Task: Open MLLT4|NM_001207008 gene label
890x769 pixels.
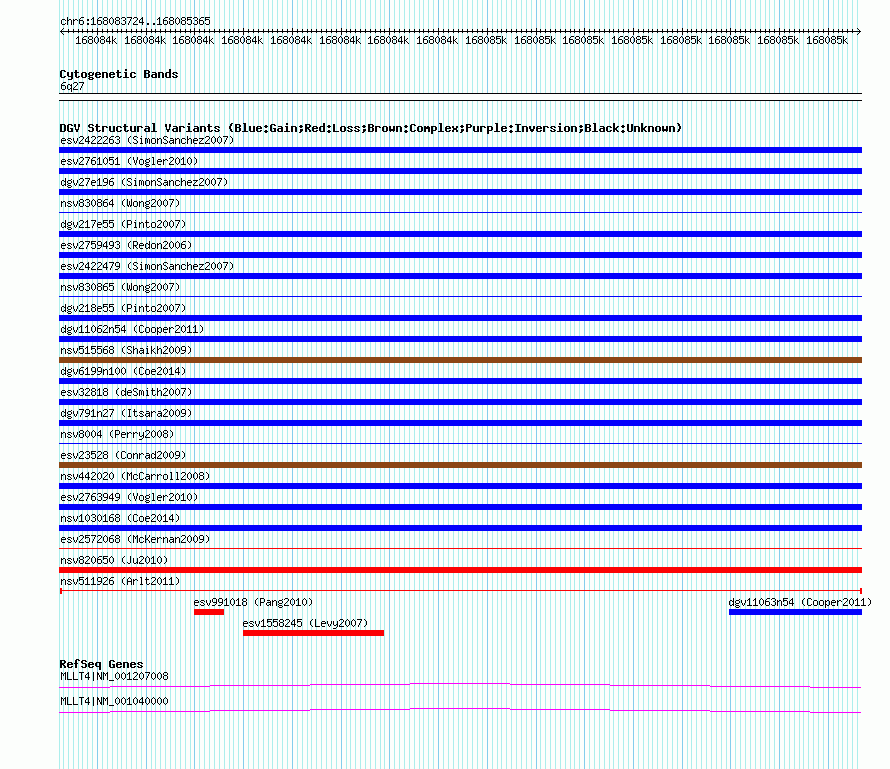Action: click(x=114, y=676)
